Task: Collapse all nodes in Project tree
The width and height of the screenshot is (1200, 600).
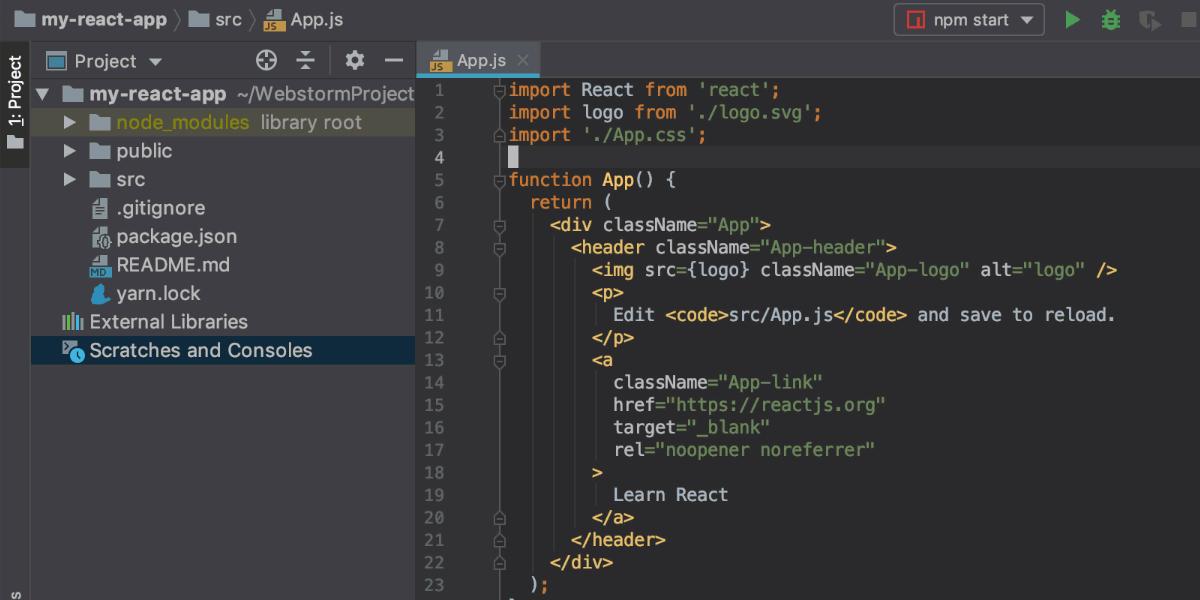Action: point(306,60)
